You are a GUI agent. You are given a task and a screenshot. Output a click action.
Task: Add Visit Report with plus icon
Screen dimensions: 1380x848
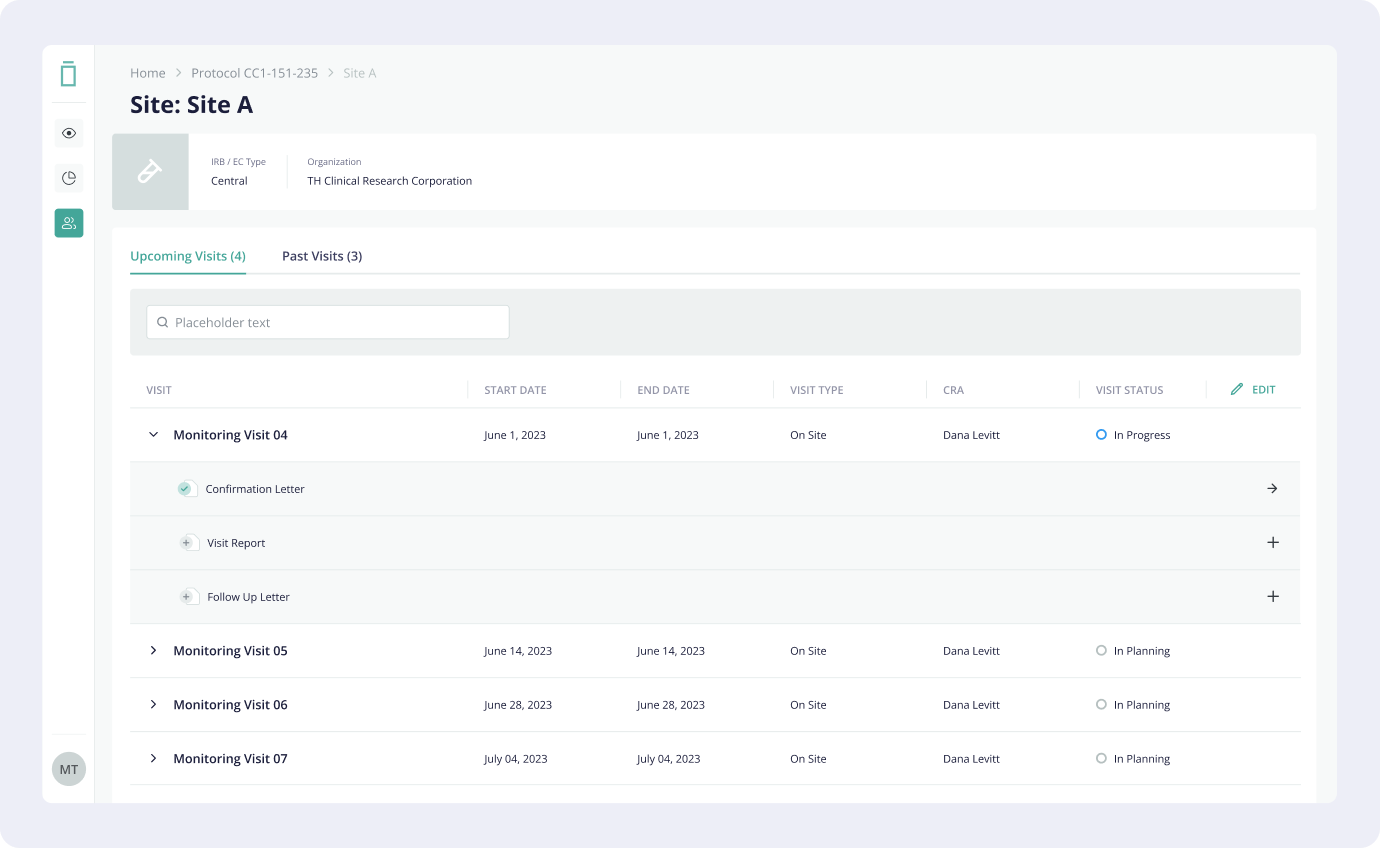[x=1272, y=543]
